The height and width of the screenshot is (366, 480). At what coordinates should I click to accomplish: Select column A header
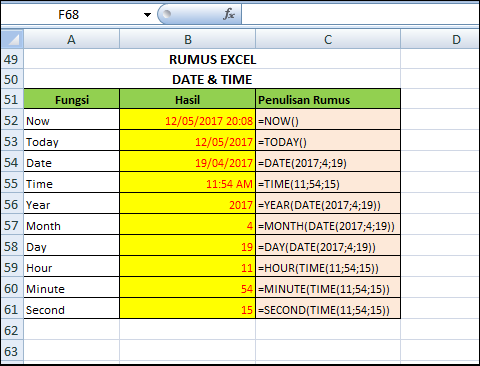[x=71, y=40]
